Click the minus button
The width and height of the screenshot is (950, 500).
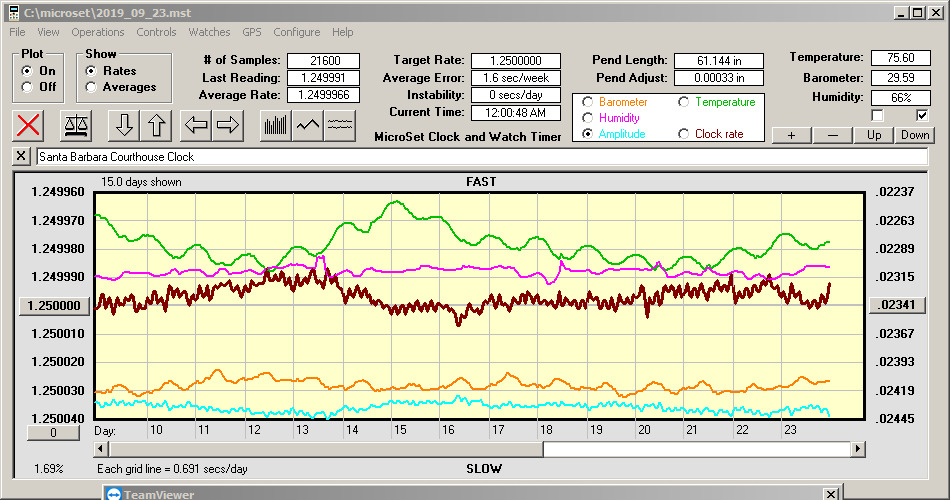click(x=832, y=135)
